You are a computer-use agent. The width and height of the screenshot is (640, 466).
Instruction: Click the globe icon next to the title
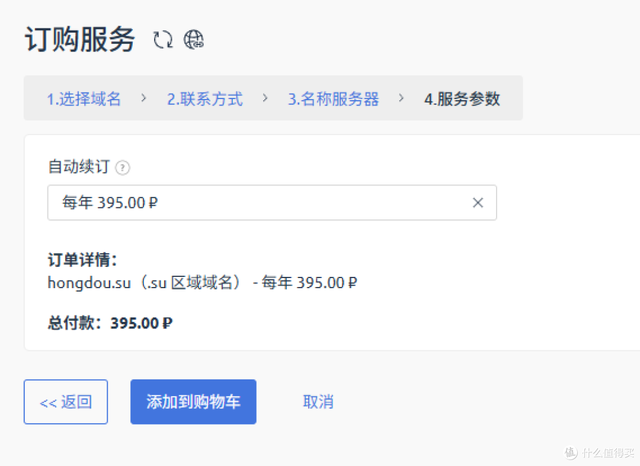click(194, 40)
